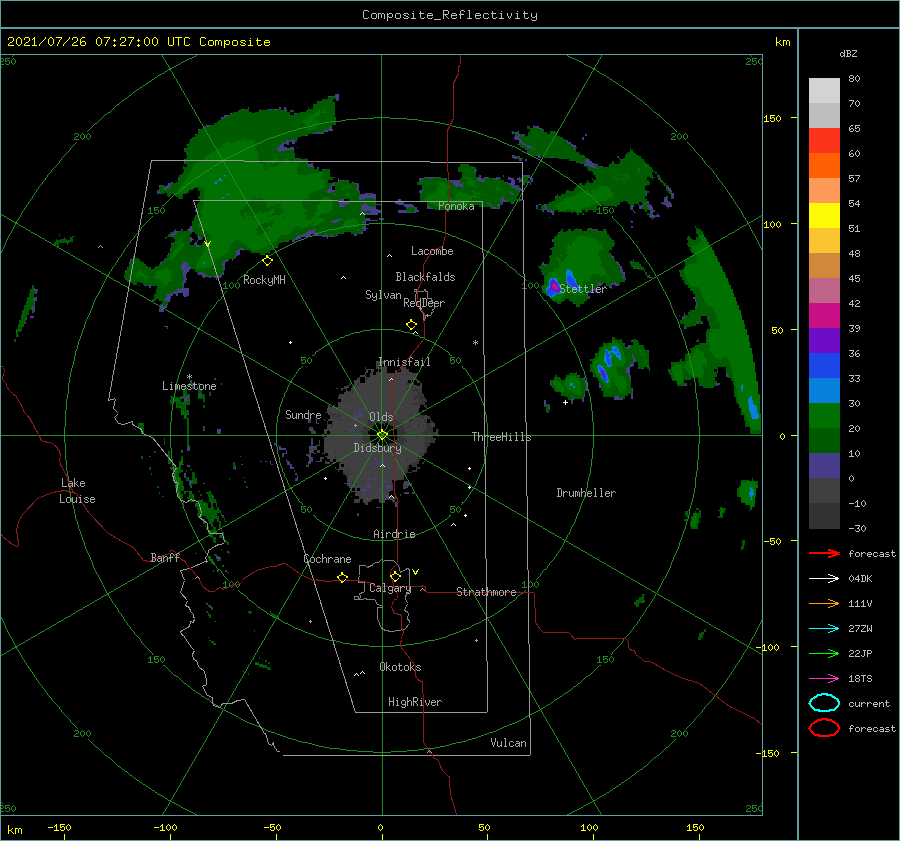Click the yellow diamond marker near Cochrane

tap(342, 577)
